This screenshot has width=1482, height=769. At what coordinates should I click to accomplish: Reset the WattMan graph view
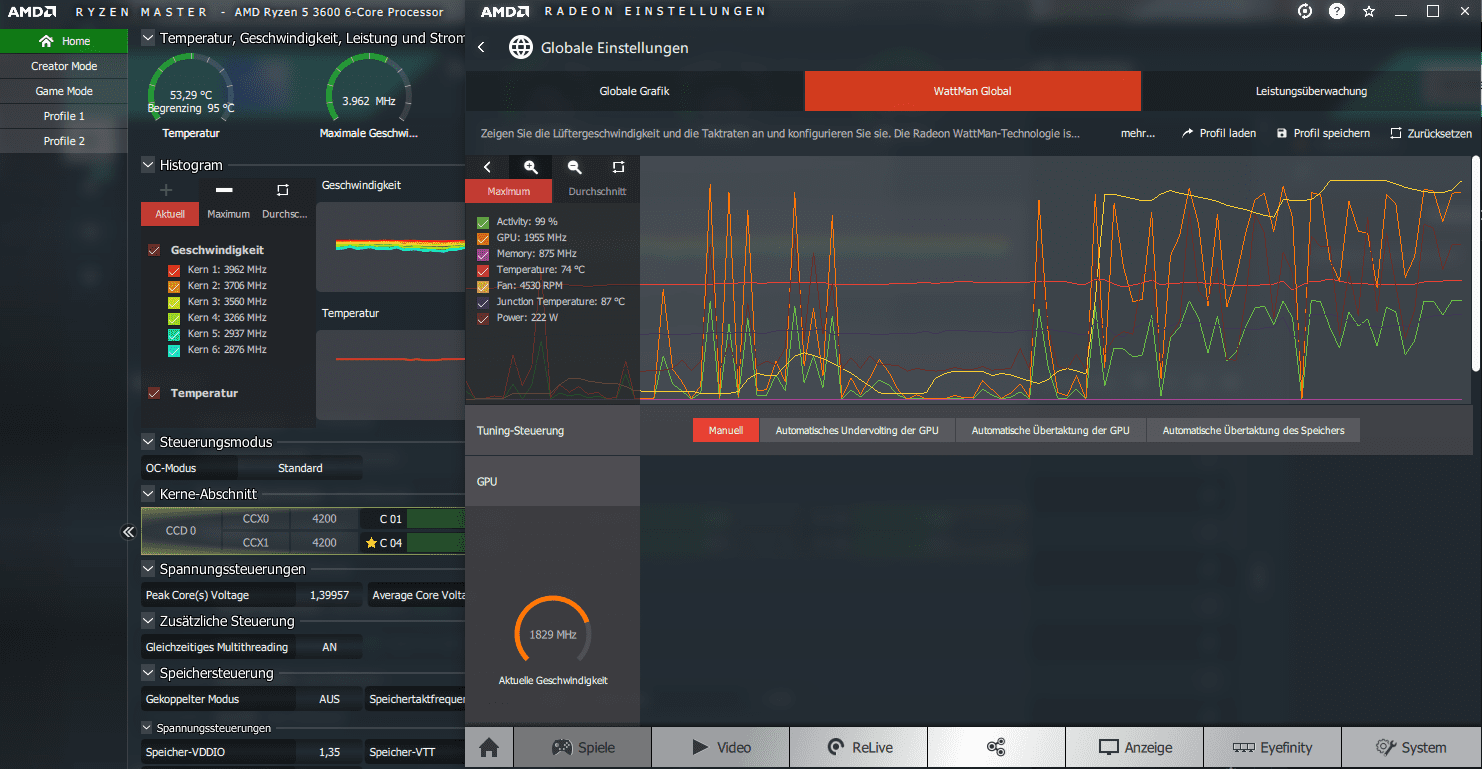click(x=618, y=167)
